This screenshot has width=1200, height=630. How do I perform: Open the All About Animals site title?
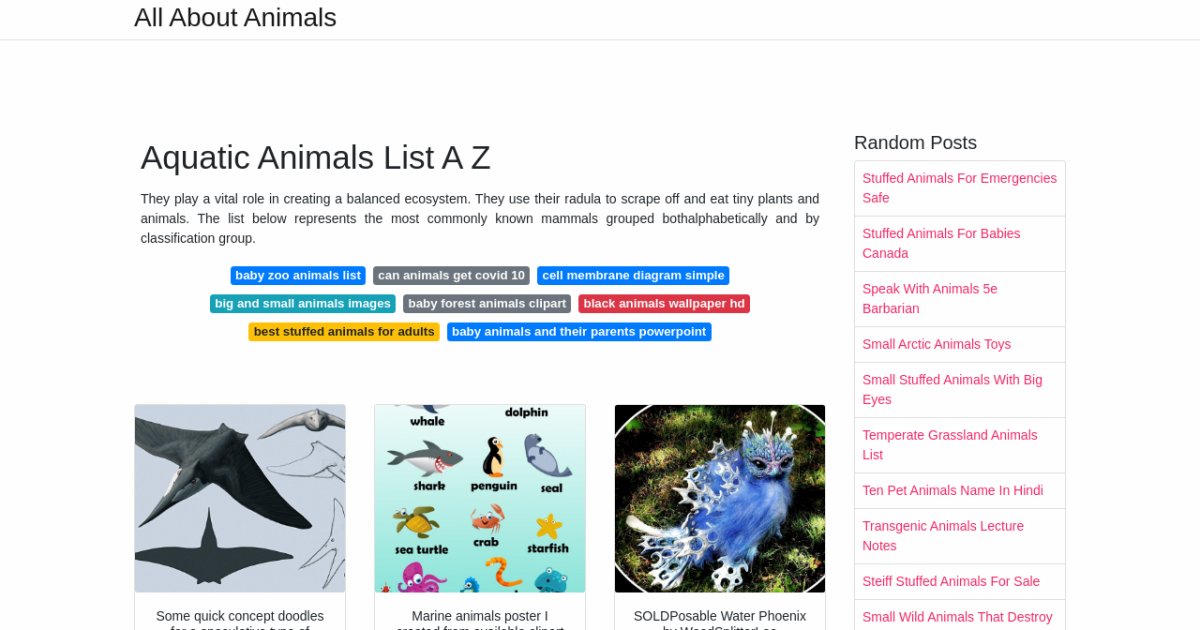click(235, 18)
